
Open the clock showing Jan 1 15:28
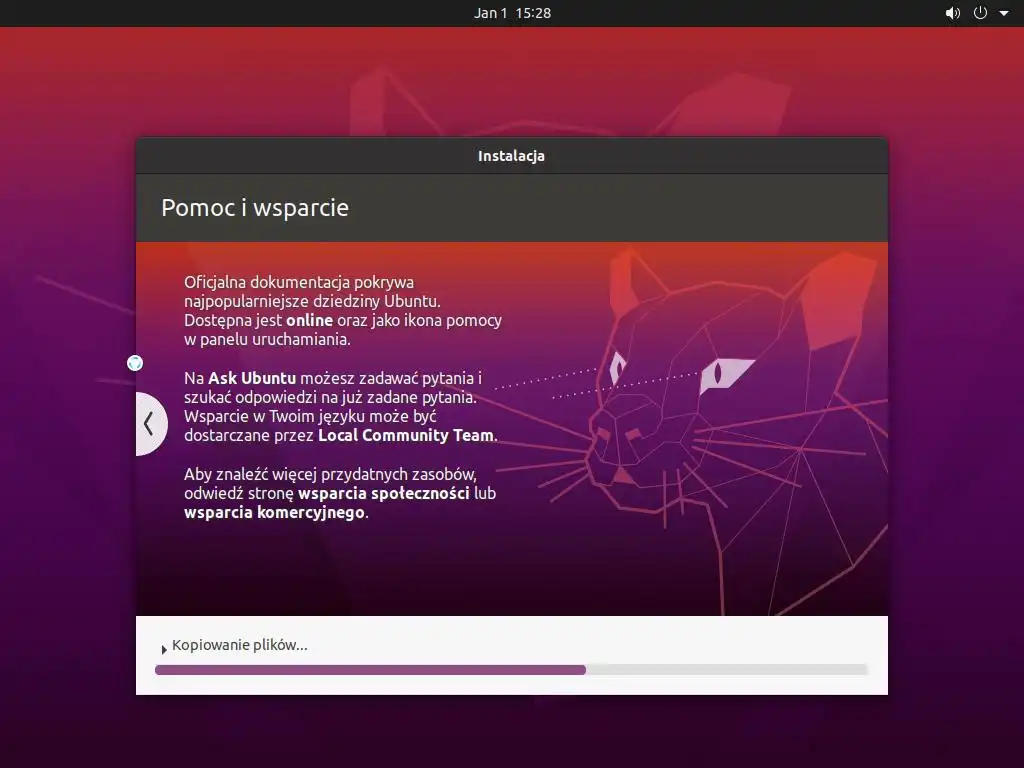coord(512,13)
